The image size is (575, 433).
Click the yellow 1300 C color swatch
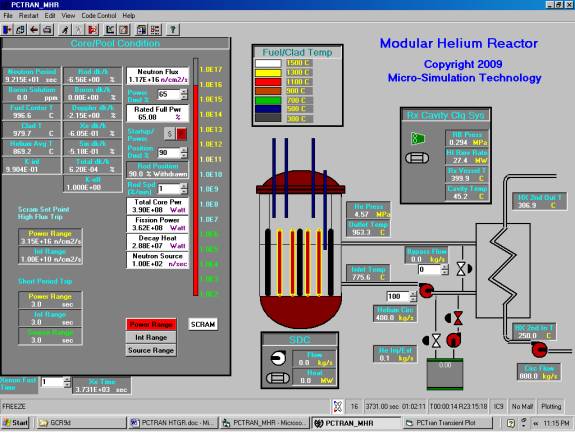point(268,73)
